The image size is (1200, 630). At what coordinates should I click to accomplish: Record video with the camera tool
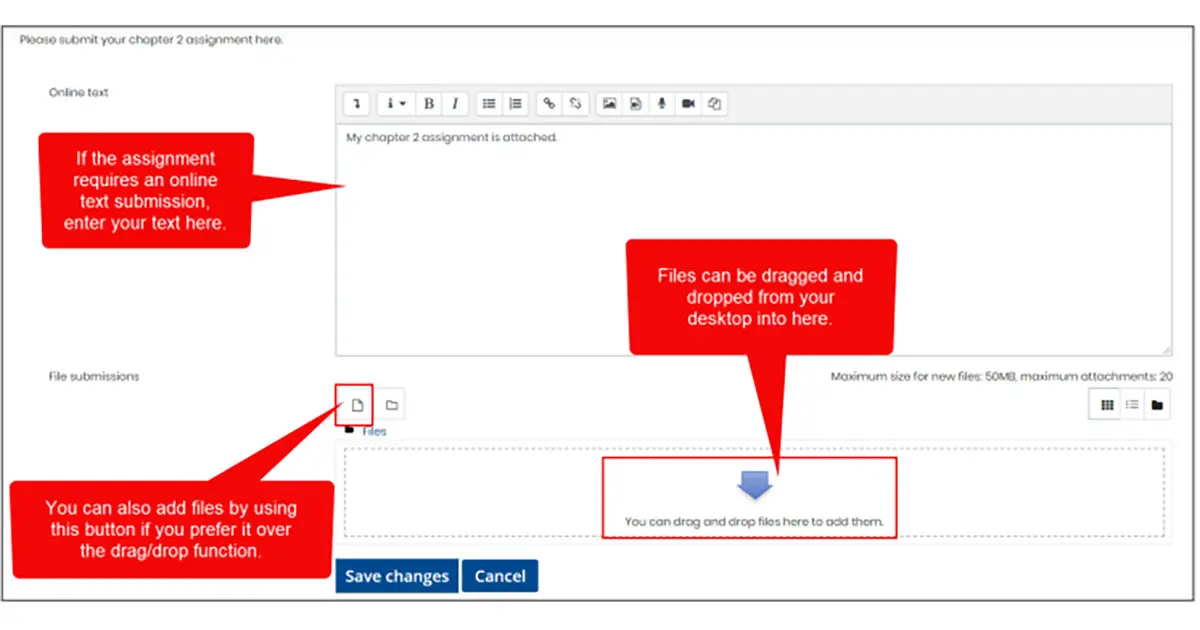[x=687, y=103]
